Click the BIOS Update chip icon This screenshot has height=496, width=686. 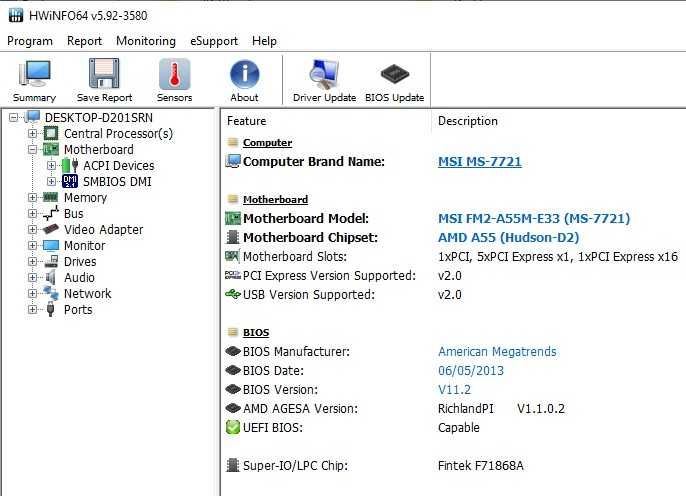[x=394, y=74]
